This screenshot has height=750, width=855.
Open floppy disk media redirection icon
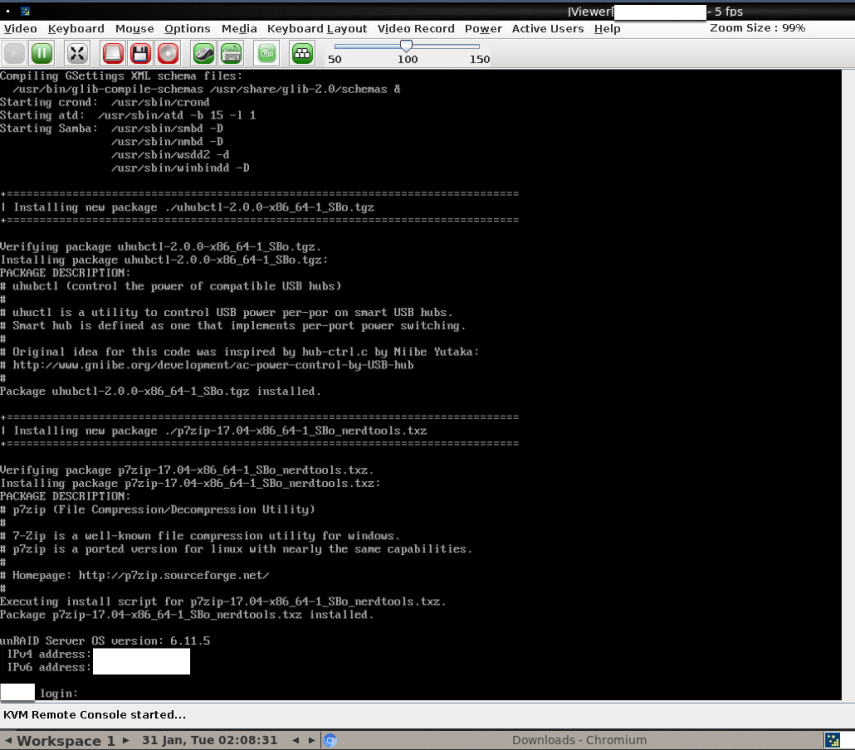coord(140,53)
